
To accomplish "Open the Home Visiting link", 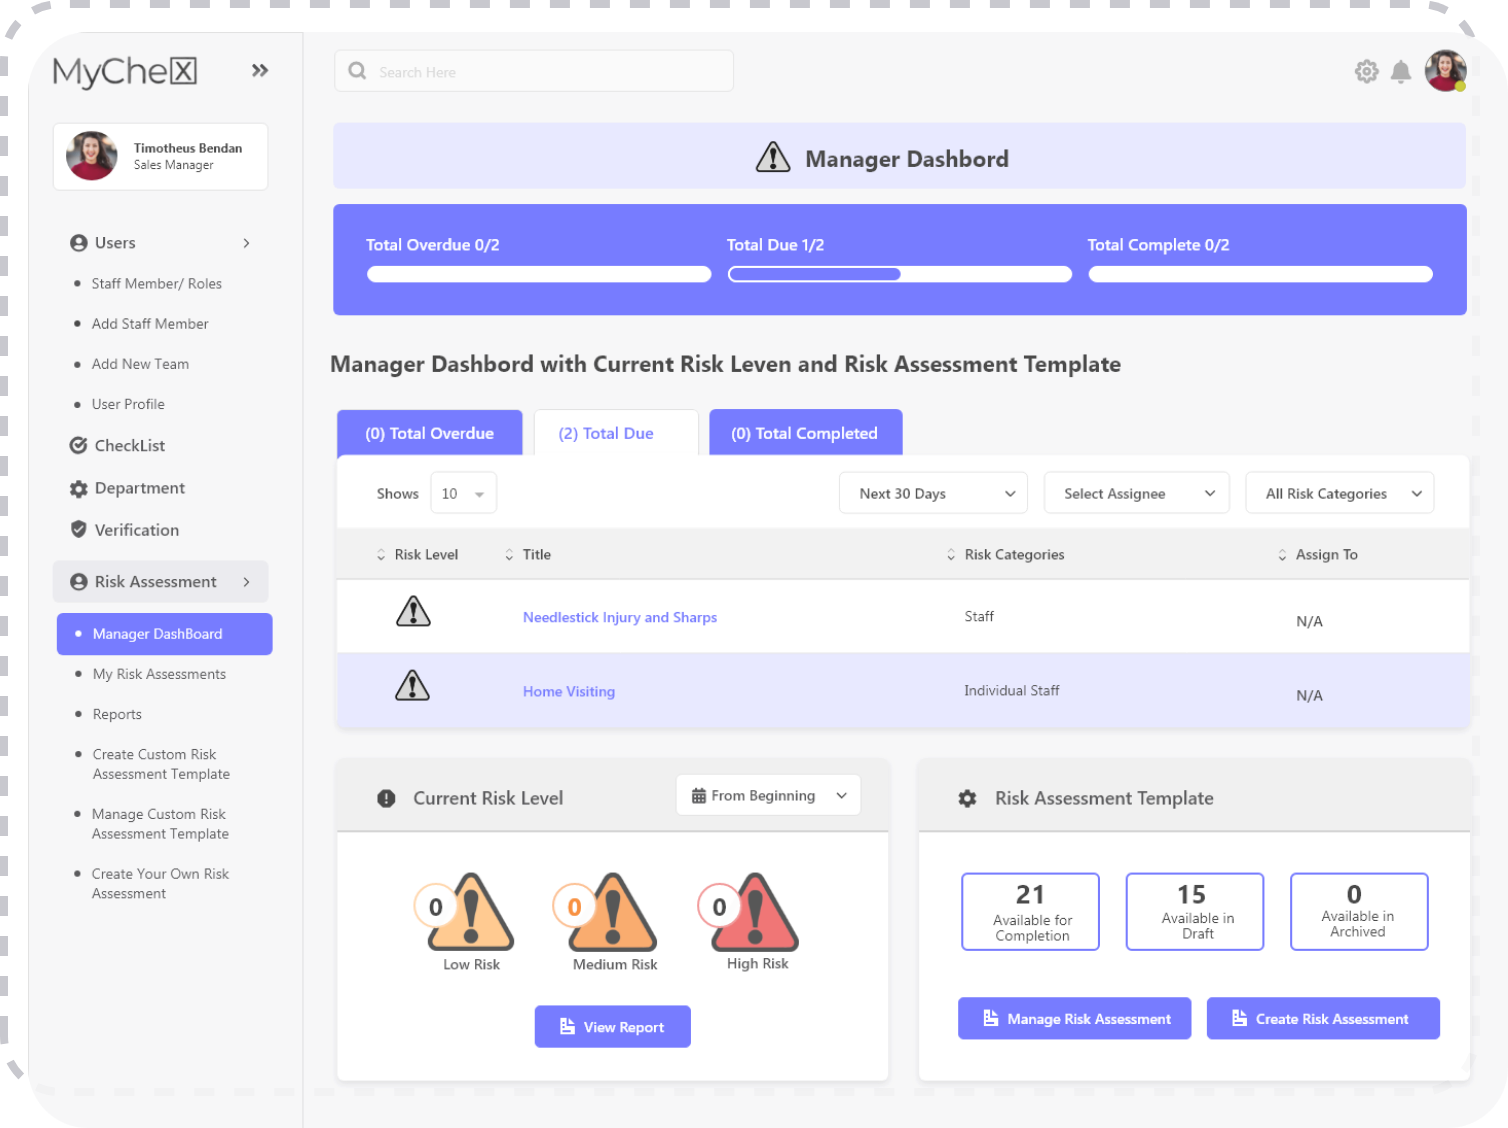I will point(569,692).
